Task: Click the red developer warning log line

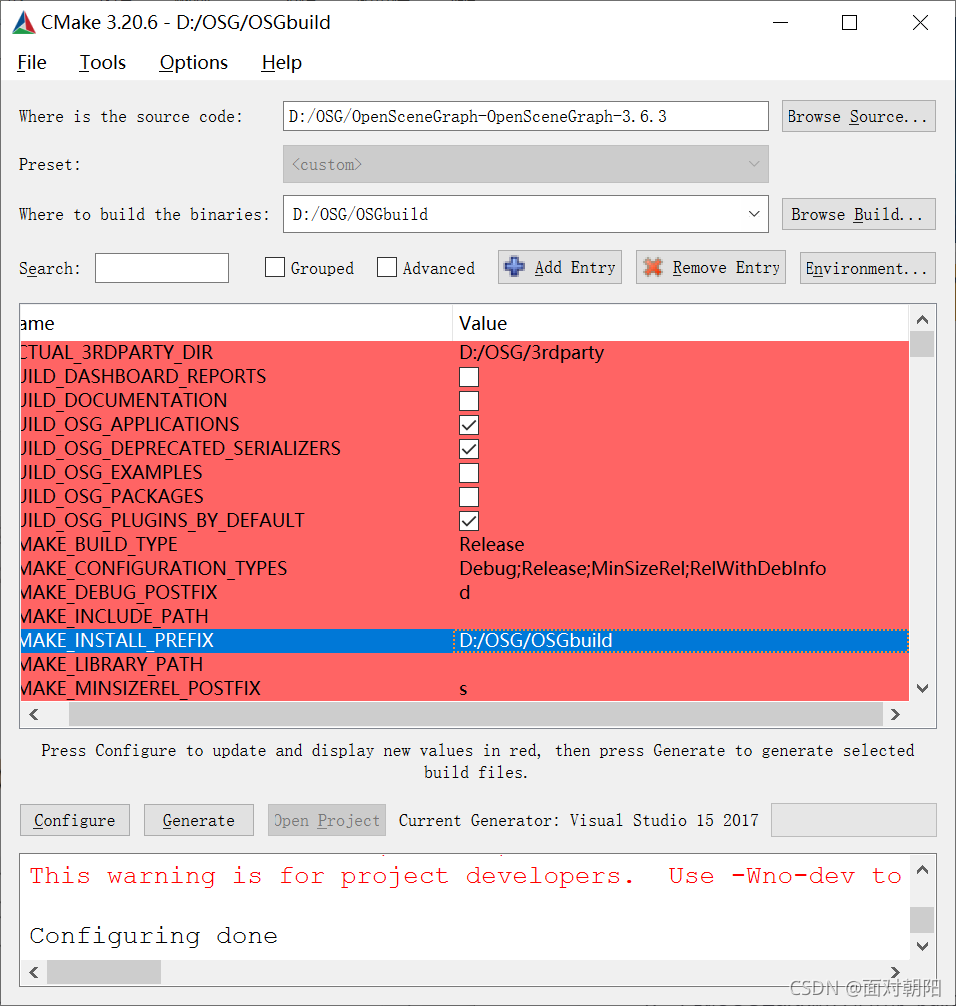Action: [x=465, y=876]
